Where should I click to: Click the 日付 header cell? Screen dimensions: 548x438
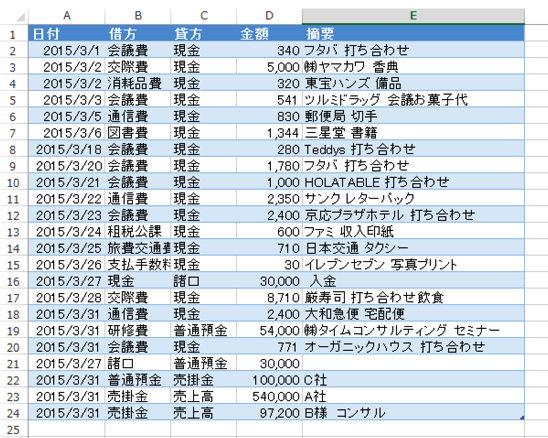coord(66,34)
